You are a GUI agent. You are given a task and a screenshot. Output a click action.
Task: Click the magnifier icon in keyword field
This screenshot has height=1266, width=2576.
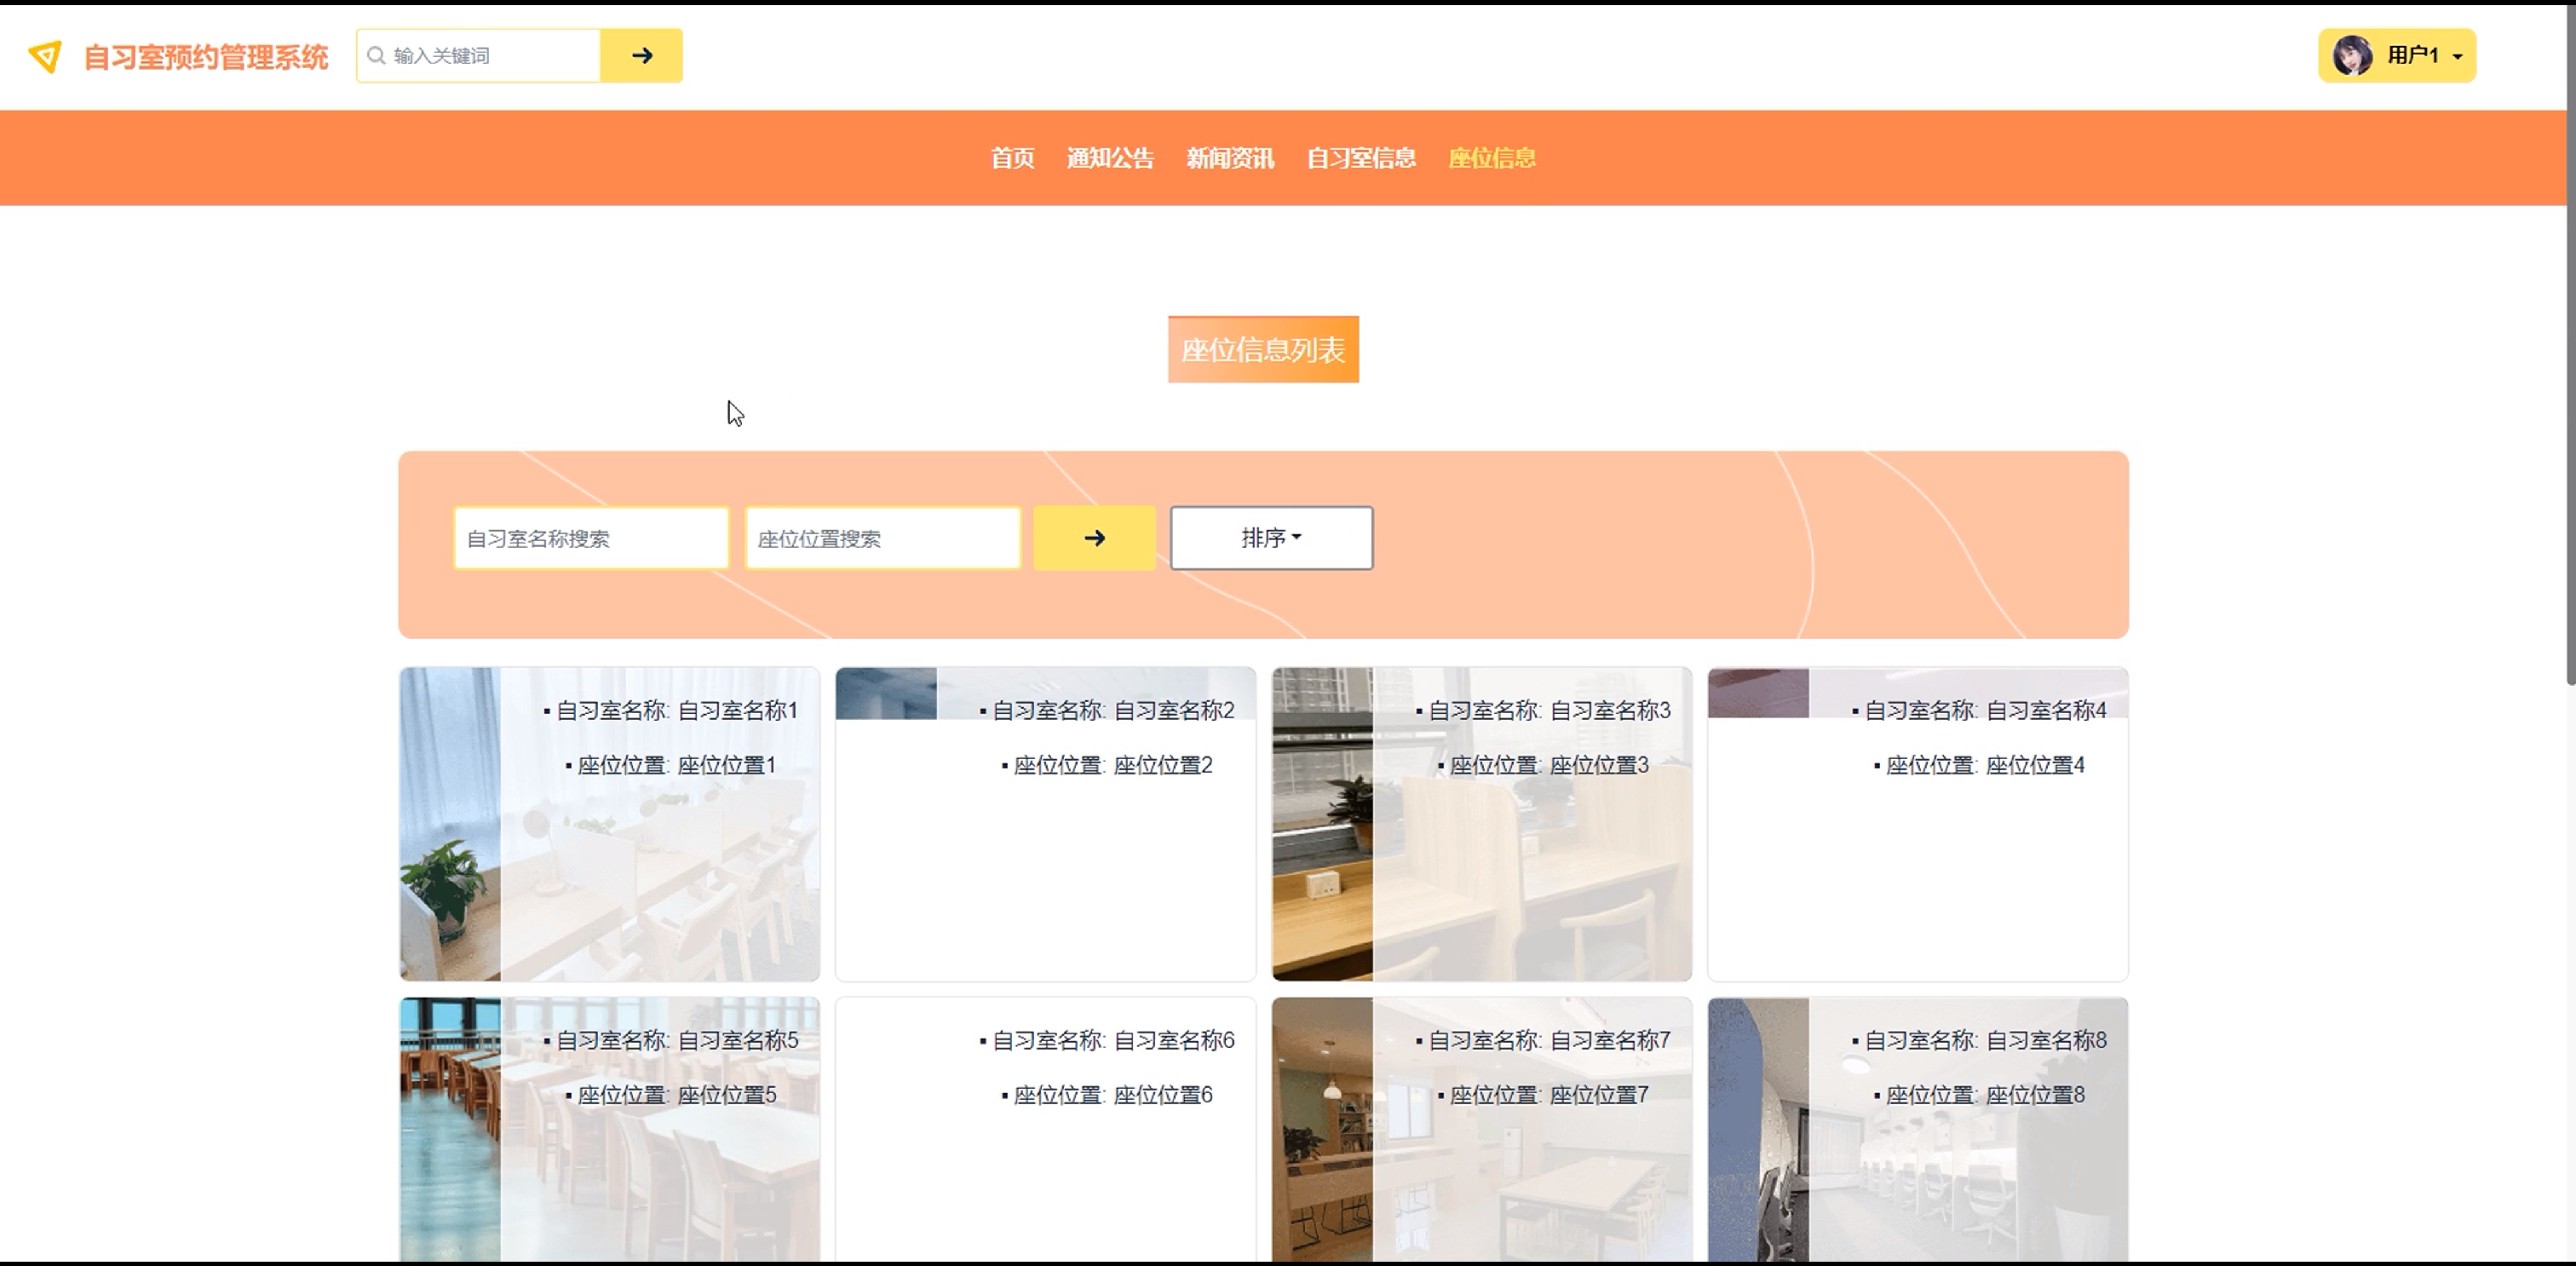pyautogui.click(x=376, y=56)
